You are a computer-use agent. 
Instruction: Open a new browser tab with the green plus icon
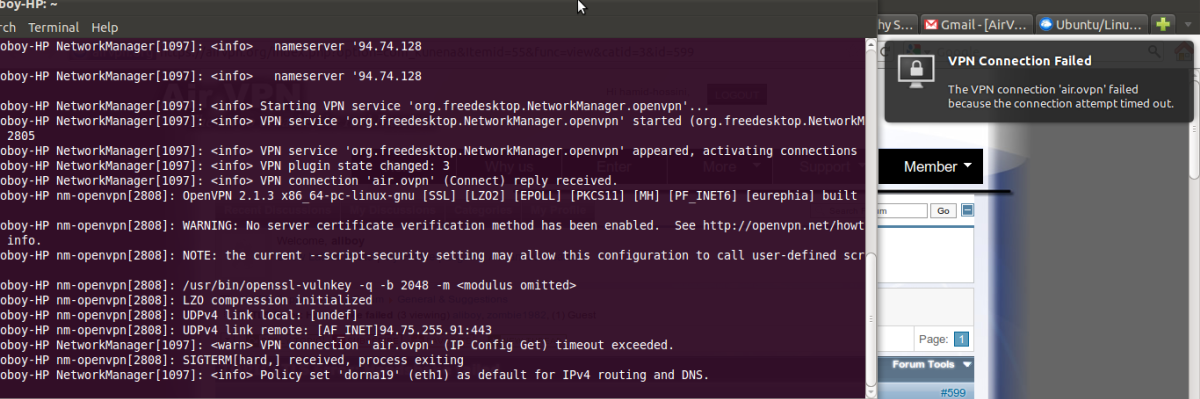[1162, 23]
